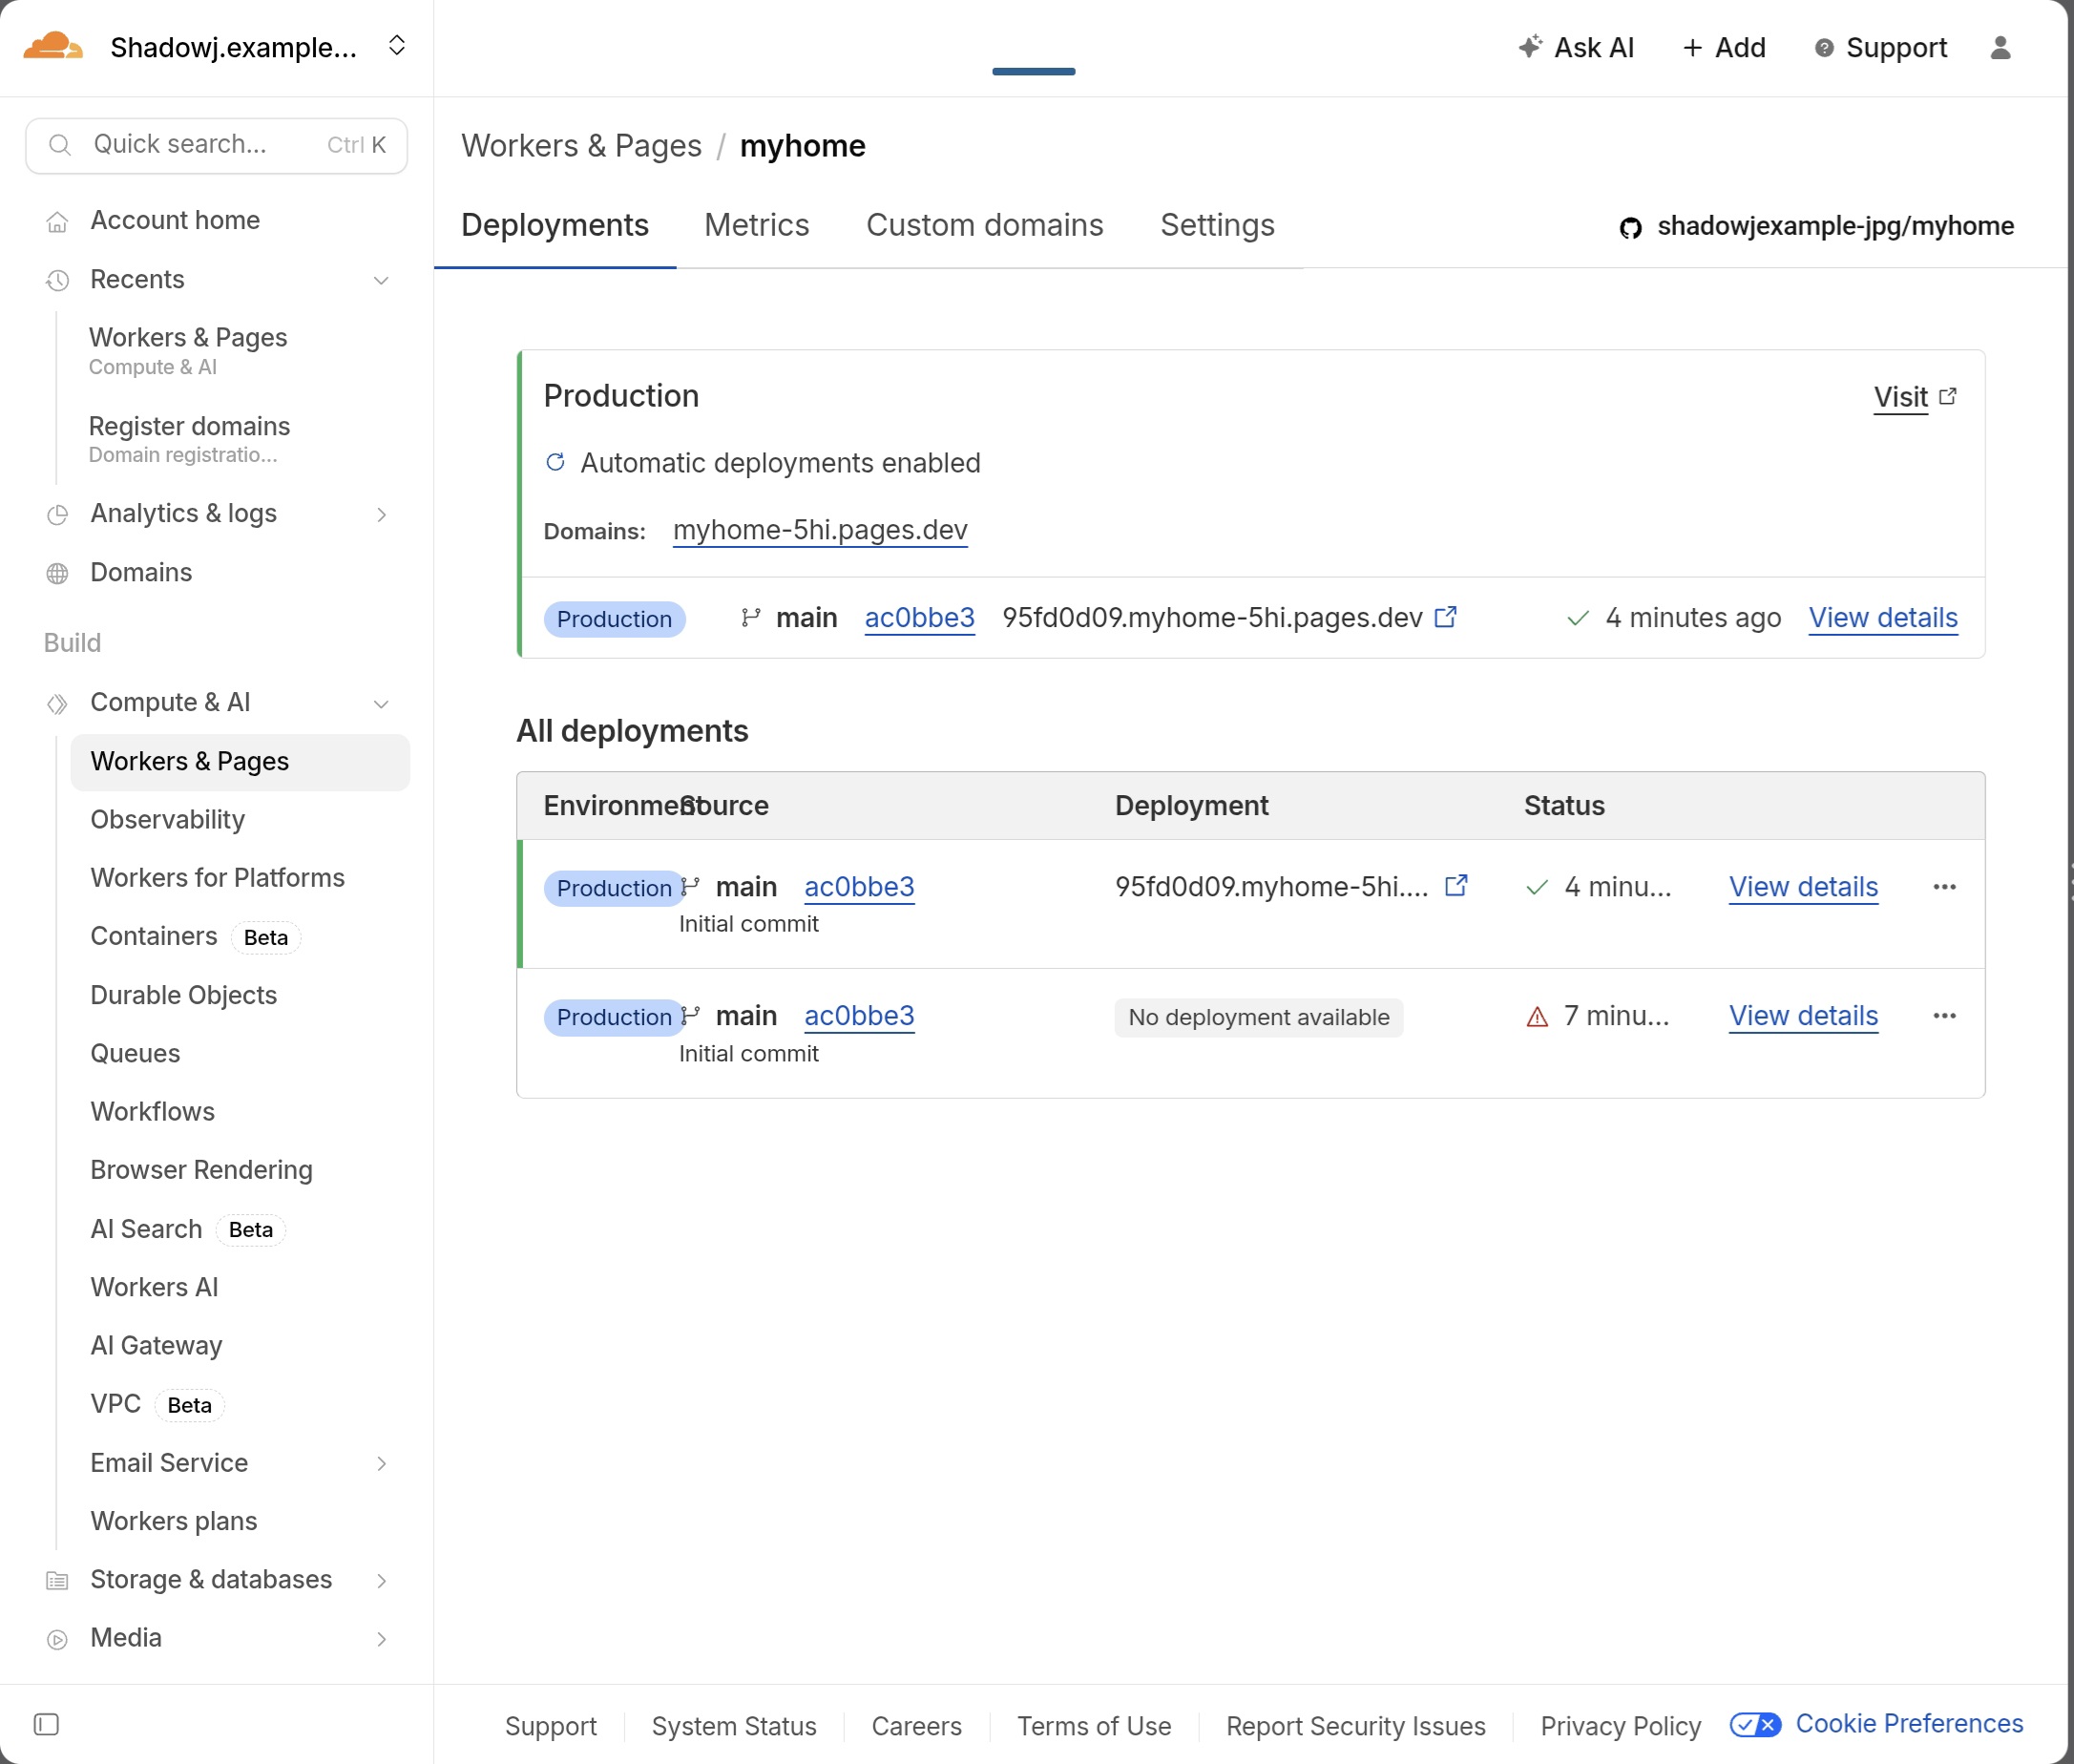2074x1764 pixels.
Task: Open the myhome-5hi.pages.dev domain link
Action: [819, 530]
